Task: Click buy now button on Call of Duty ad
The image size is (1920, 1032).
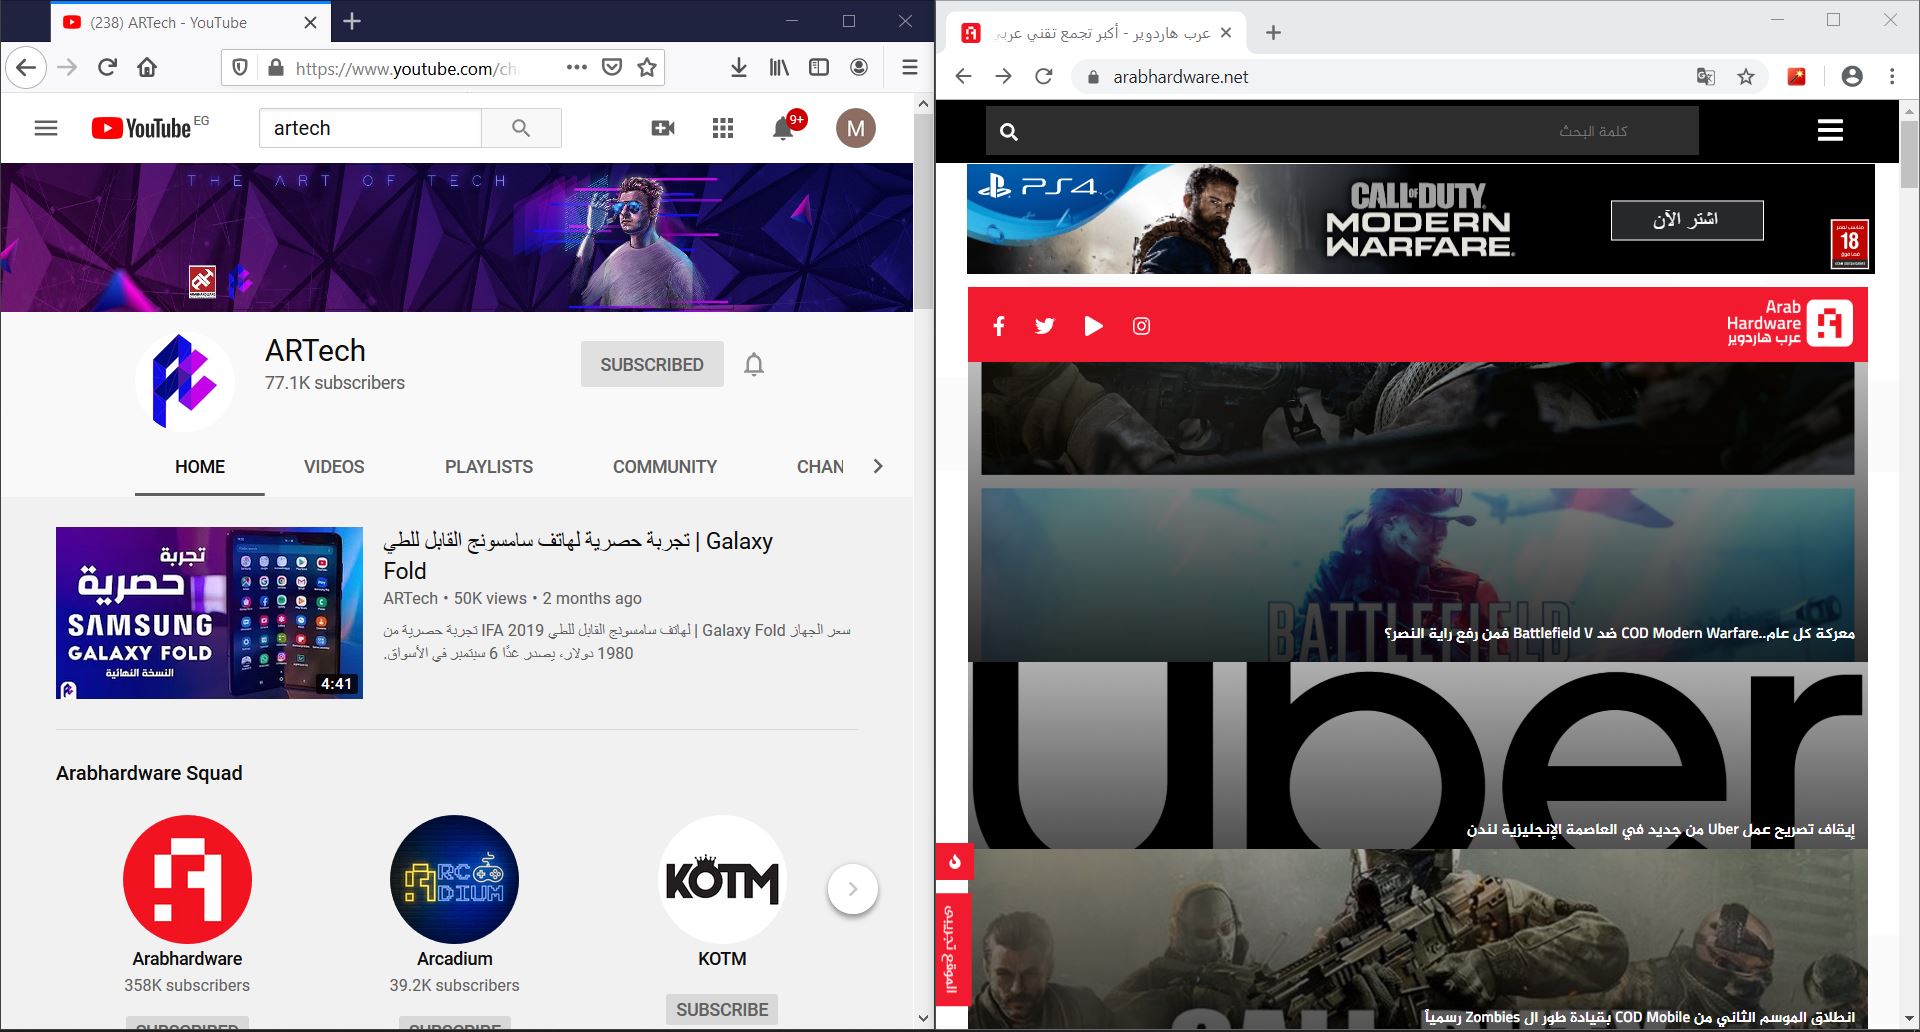Action: click(1687, 220)
